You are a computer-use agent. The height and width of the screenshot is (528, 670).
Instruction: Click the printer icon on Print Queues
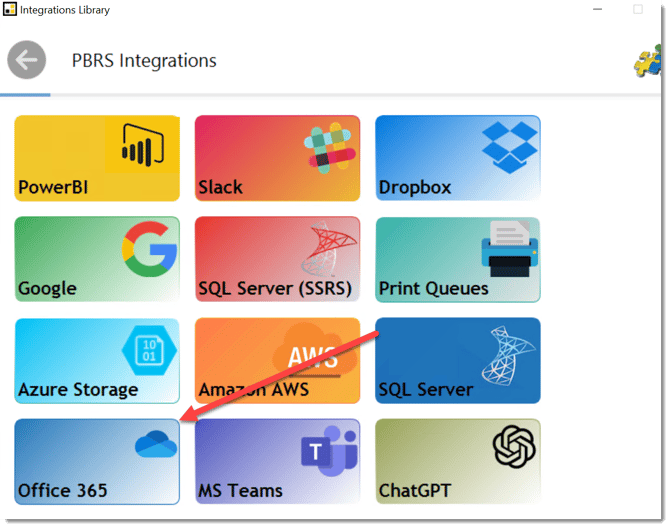coord(510,249)
